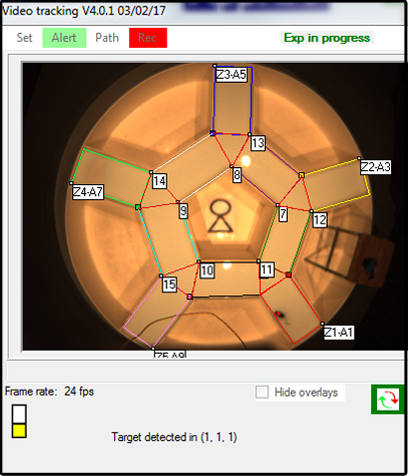This screenshot has width=408, height=476.
Task: Click the stick figure symbol in center pentagon
Action: click(220, 216)
